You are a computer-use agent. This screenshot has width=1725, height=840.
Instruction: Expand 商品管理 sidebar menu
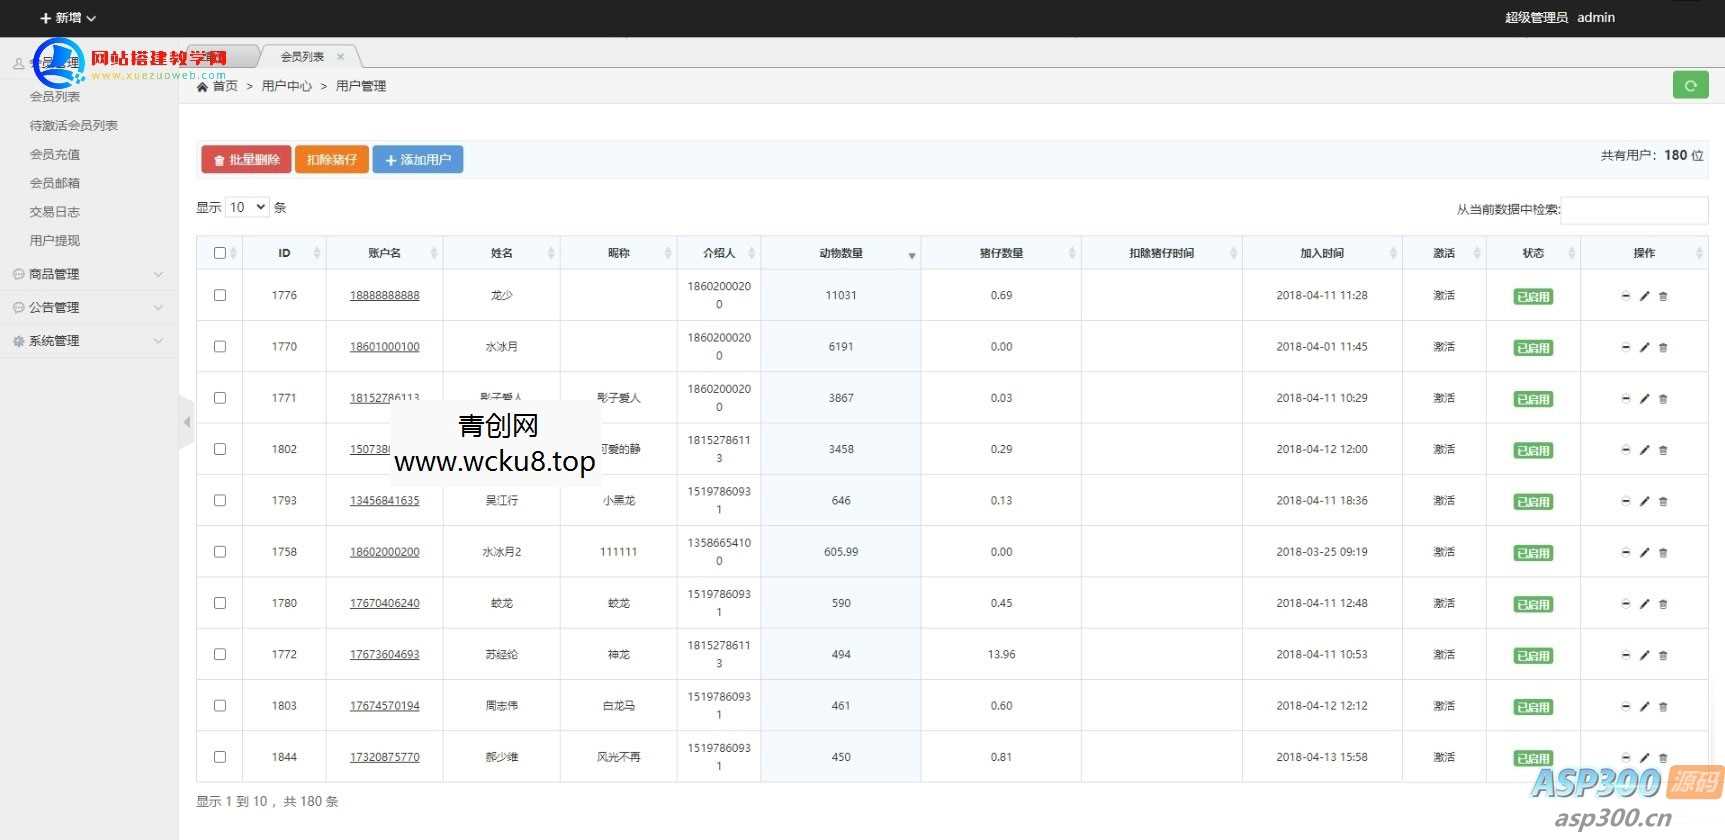pyautogui.click(x=88, y=274)
